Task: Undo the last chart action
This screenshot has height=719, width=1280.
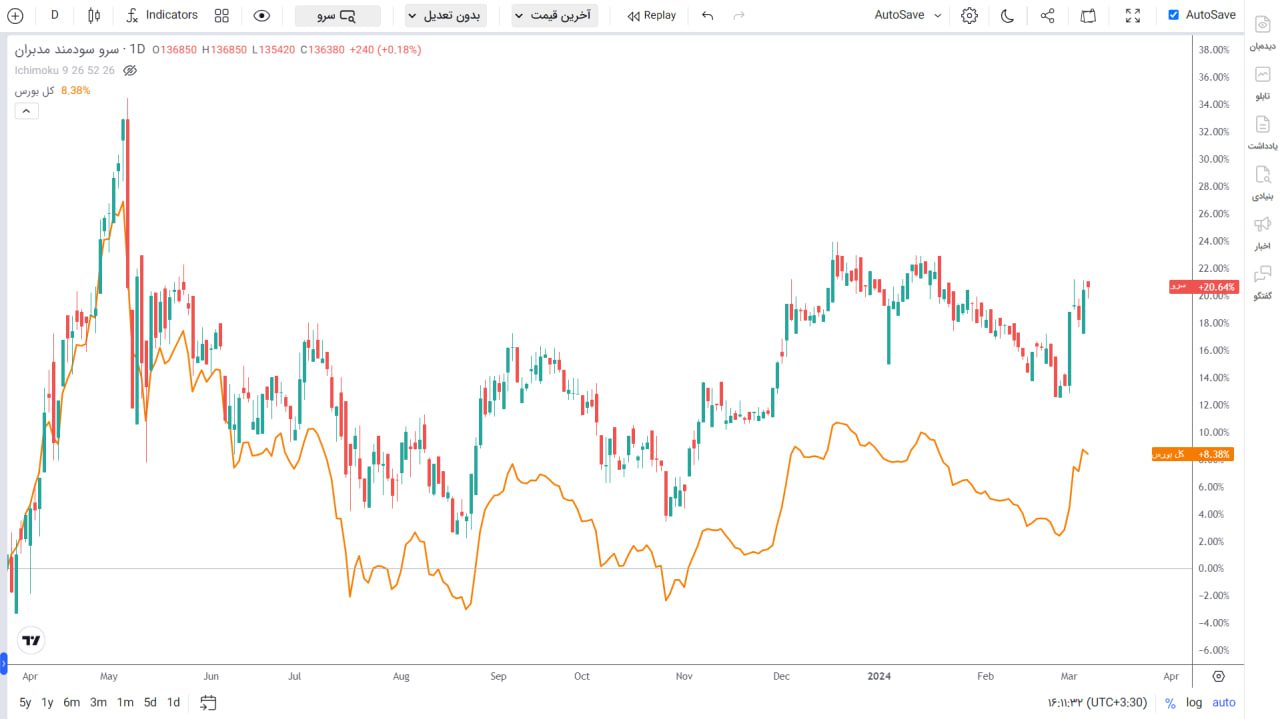Action: 708,16
